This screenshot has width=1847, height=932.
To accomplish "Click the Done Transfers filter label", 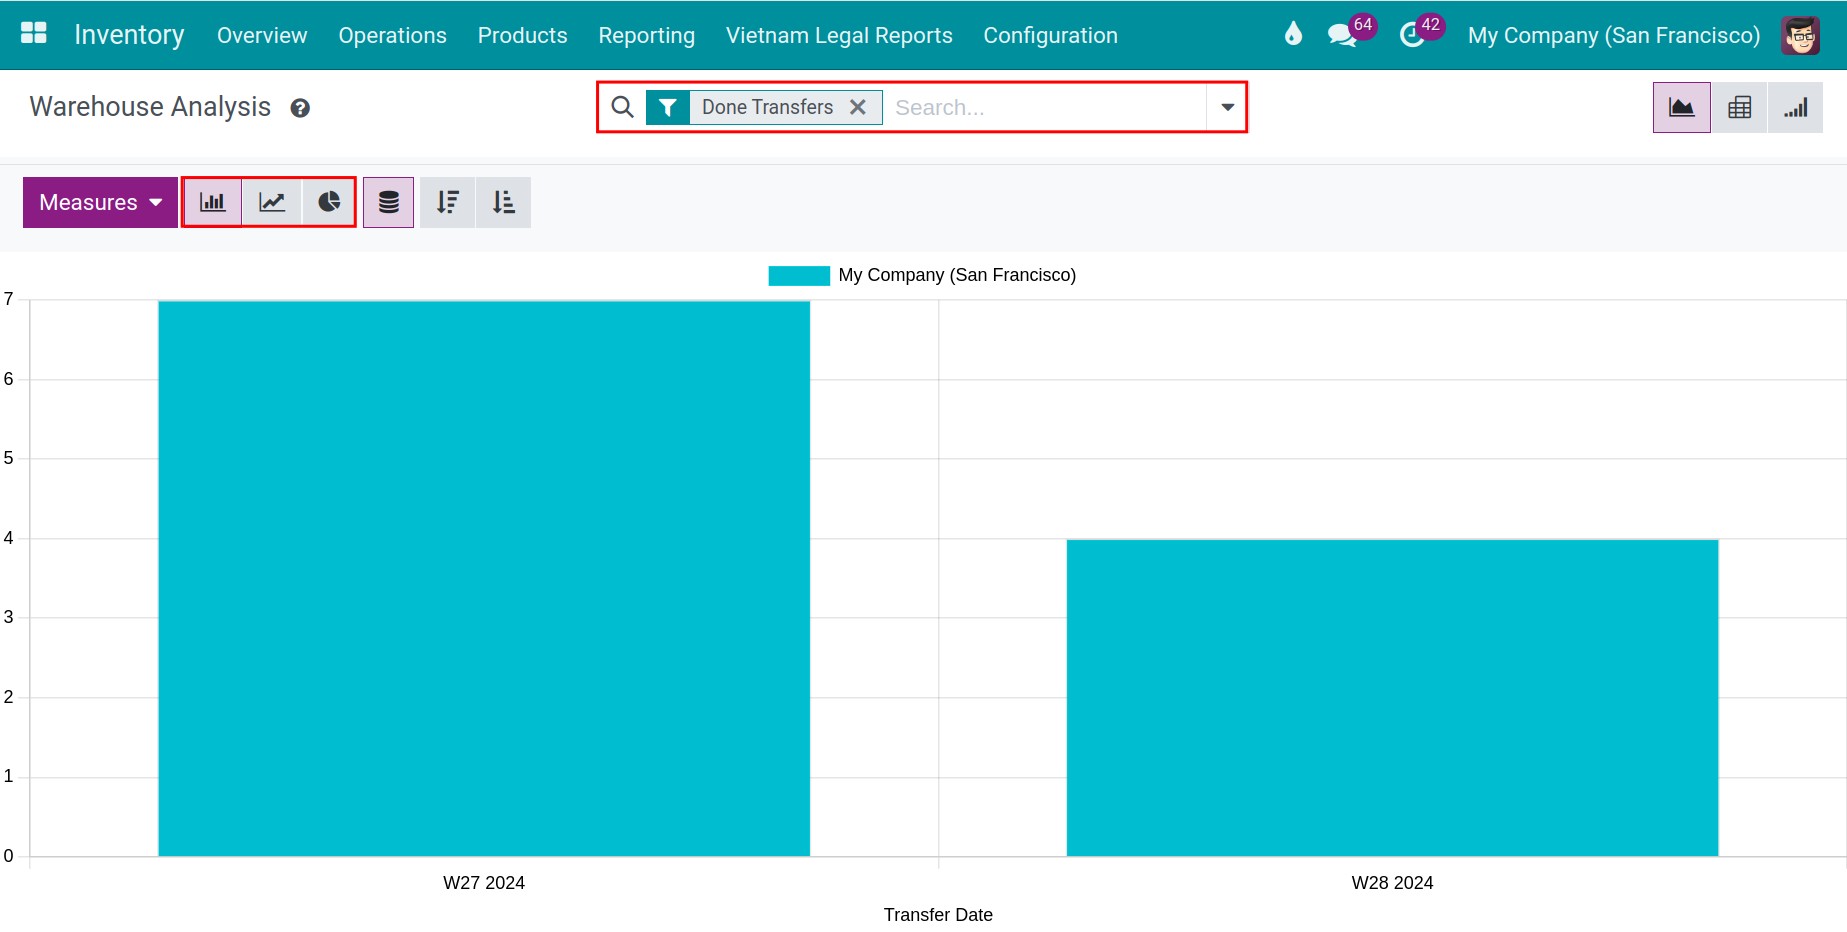I will (767, 107).
